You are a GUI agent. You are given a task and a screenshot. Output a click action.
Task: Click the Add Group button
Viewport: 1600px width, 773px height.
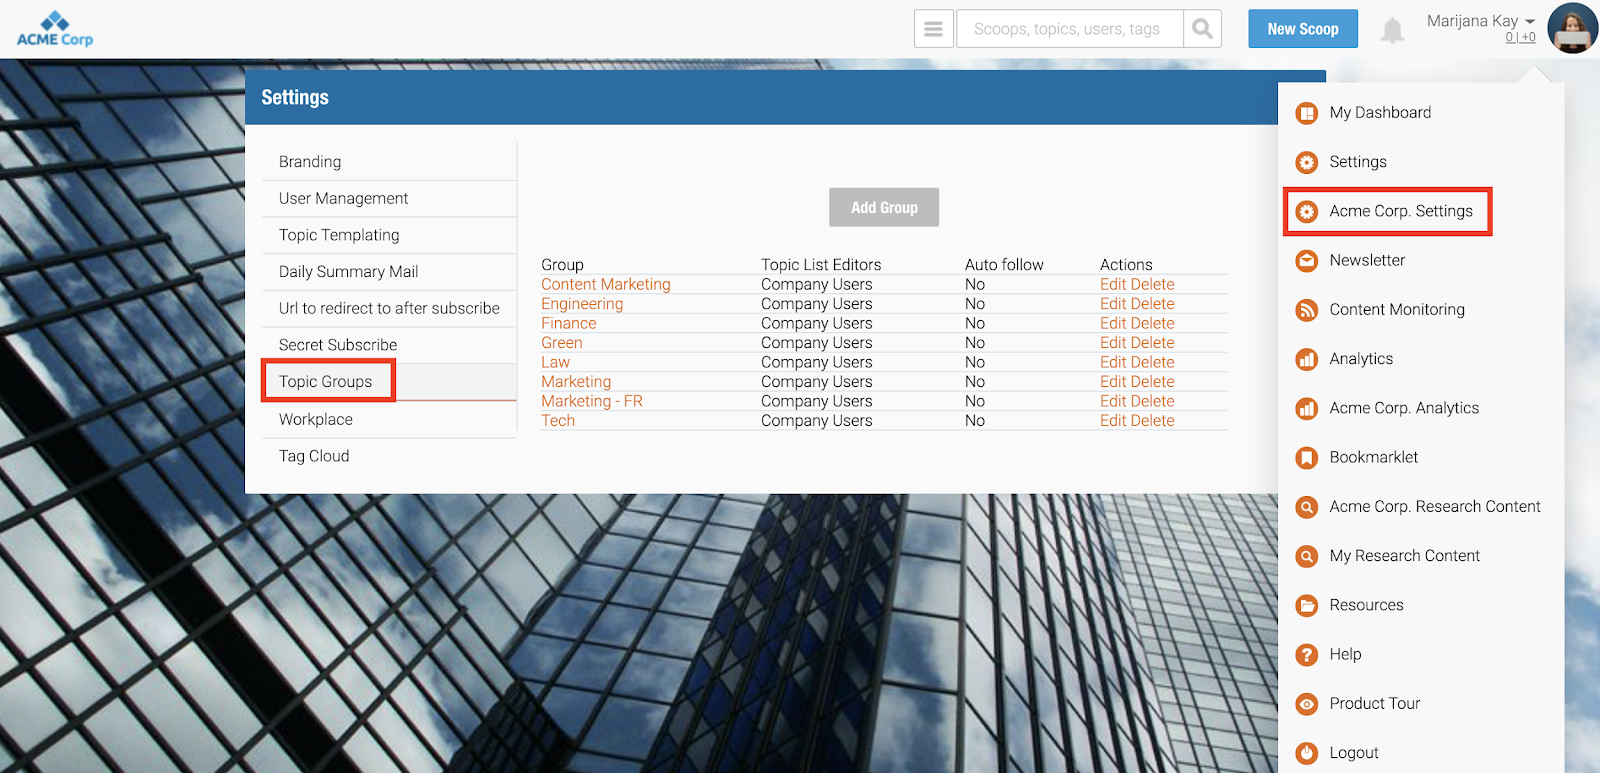point(884,207)
